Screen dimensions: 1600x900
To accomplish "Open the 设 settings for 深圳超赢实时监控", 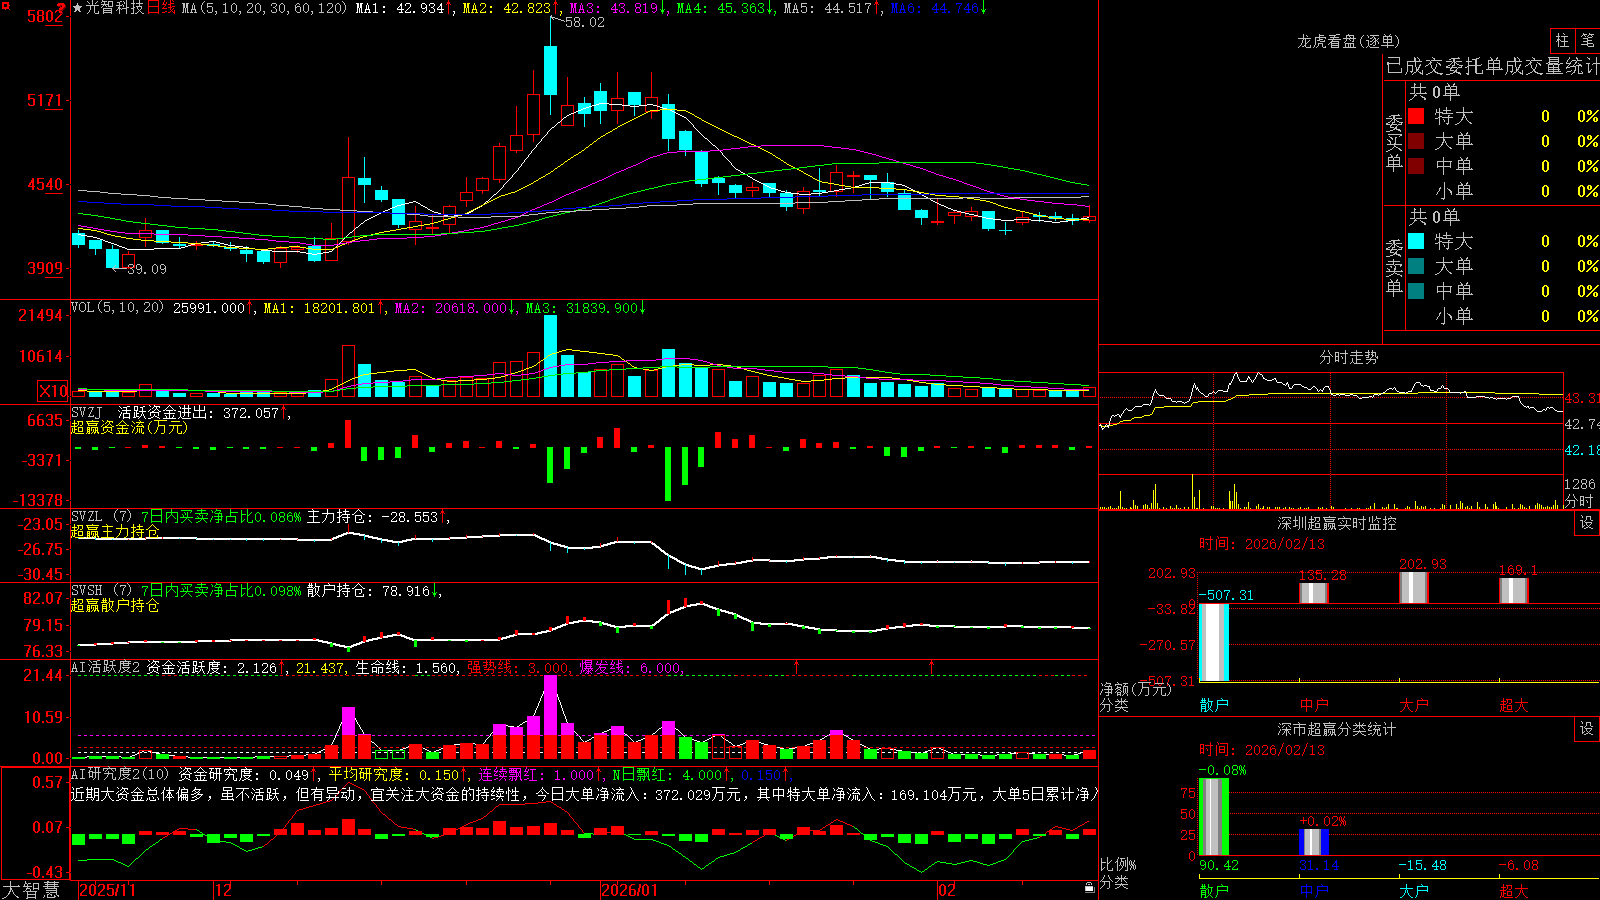I will [1587, 523].
